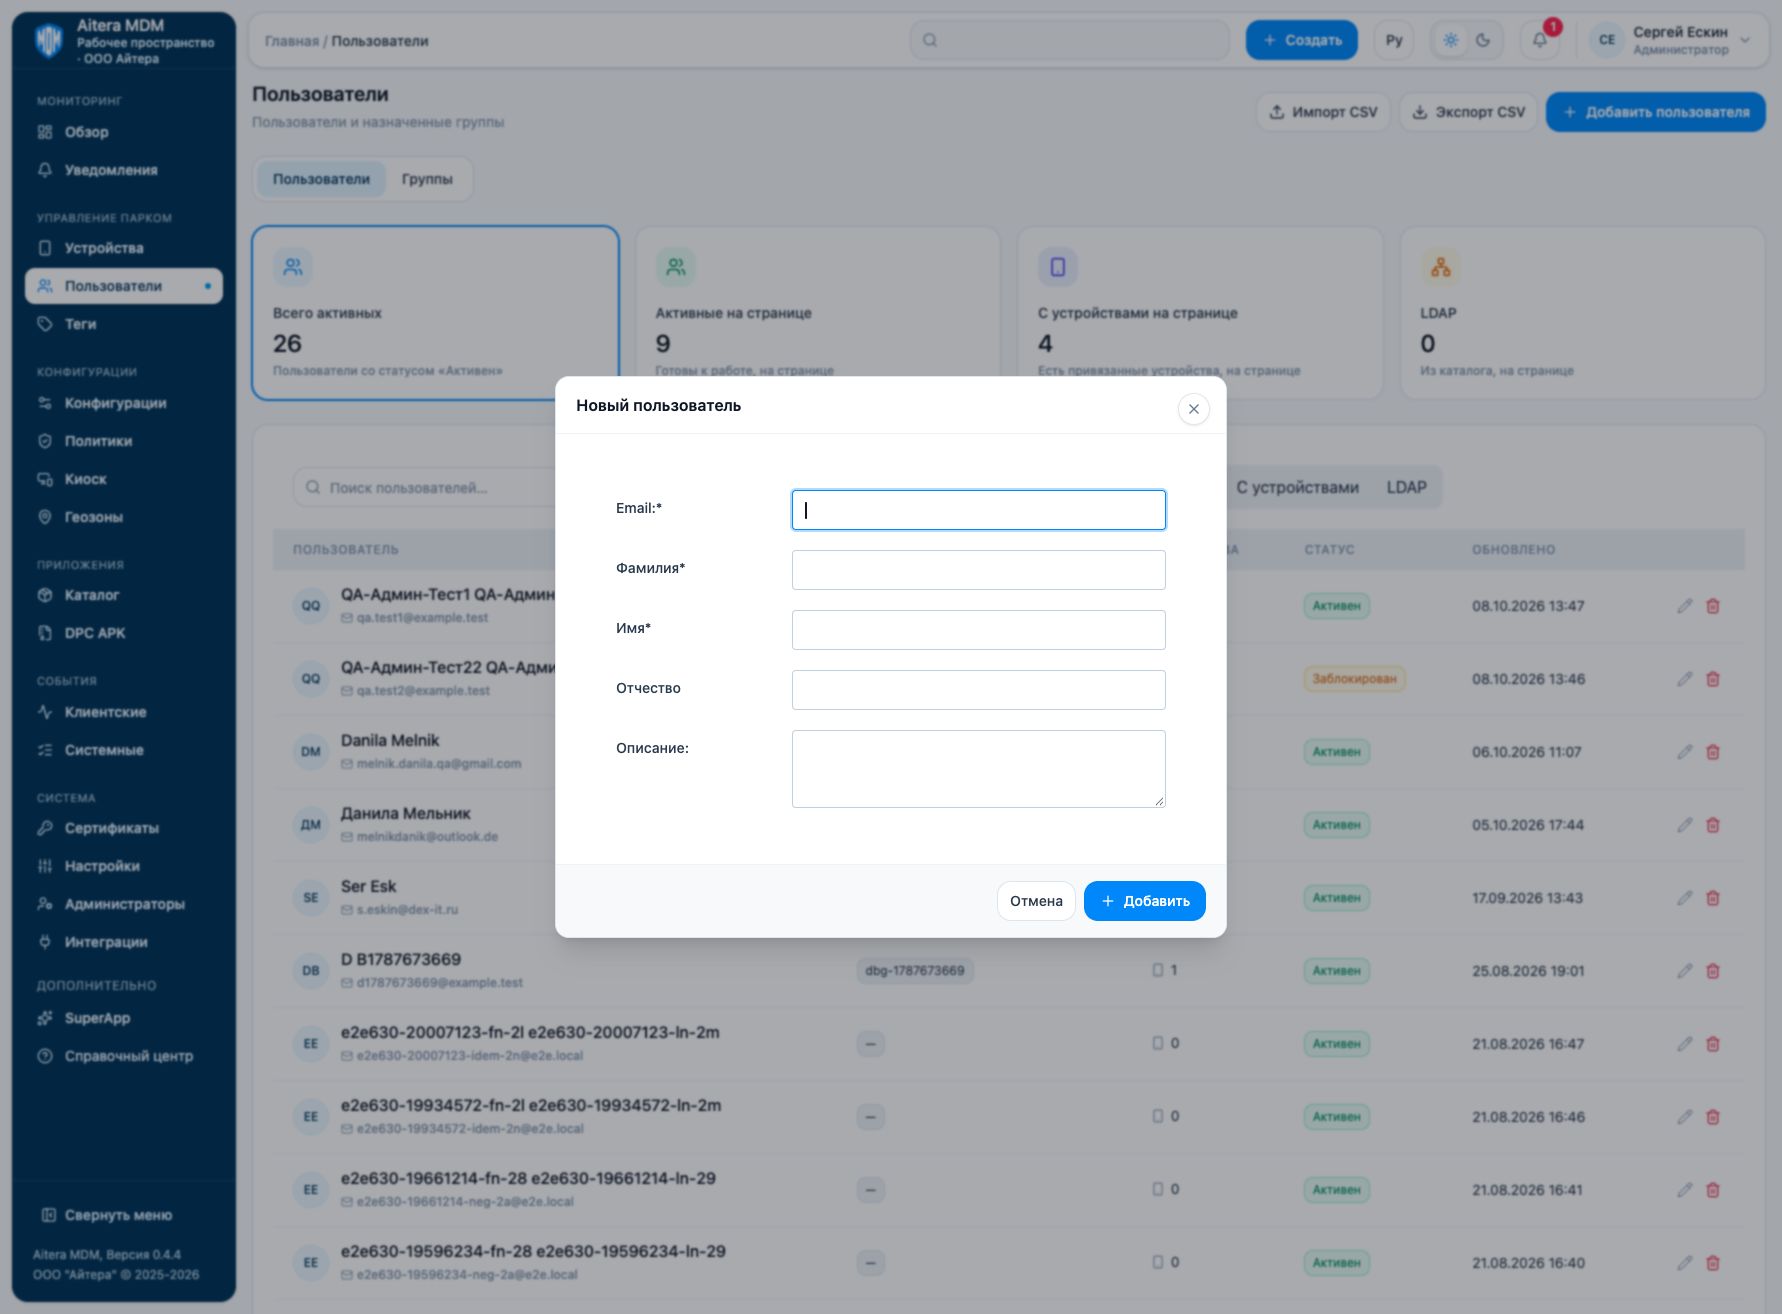The width and height of the screenshot is (1782, 1314).
Task: Click the Свернуть меню collapse control
Action: point(107,1215)
